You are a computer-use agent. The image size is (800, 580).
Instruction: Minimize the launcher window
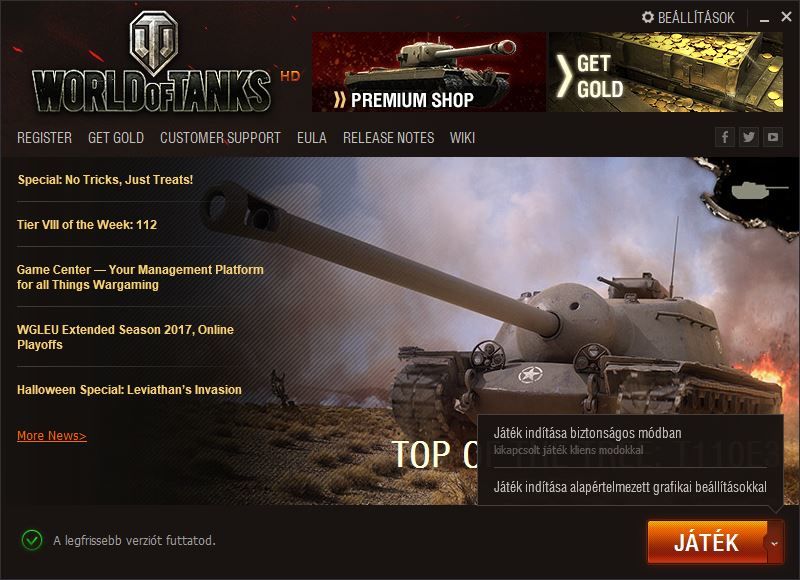tap(764, 18)
